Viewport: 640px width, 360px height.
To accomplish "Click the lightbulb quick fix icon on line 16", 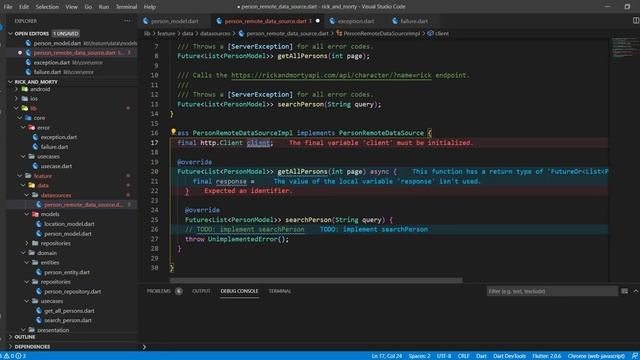I will [x=173, y=132].
